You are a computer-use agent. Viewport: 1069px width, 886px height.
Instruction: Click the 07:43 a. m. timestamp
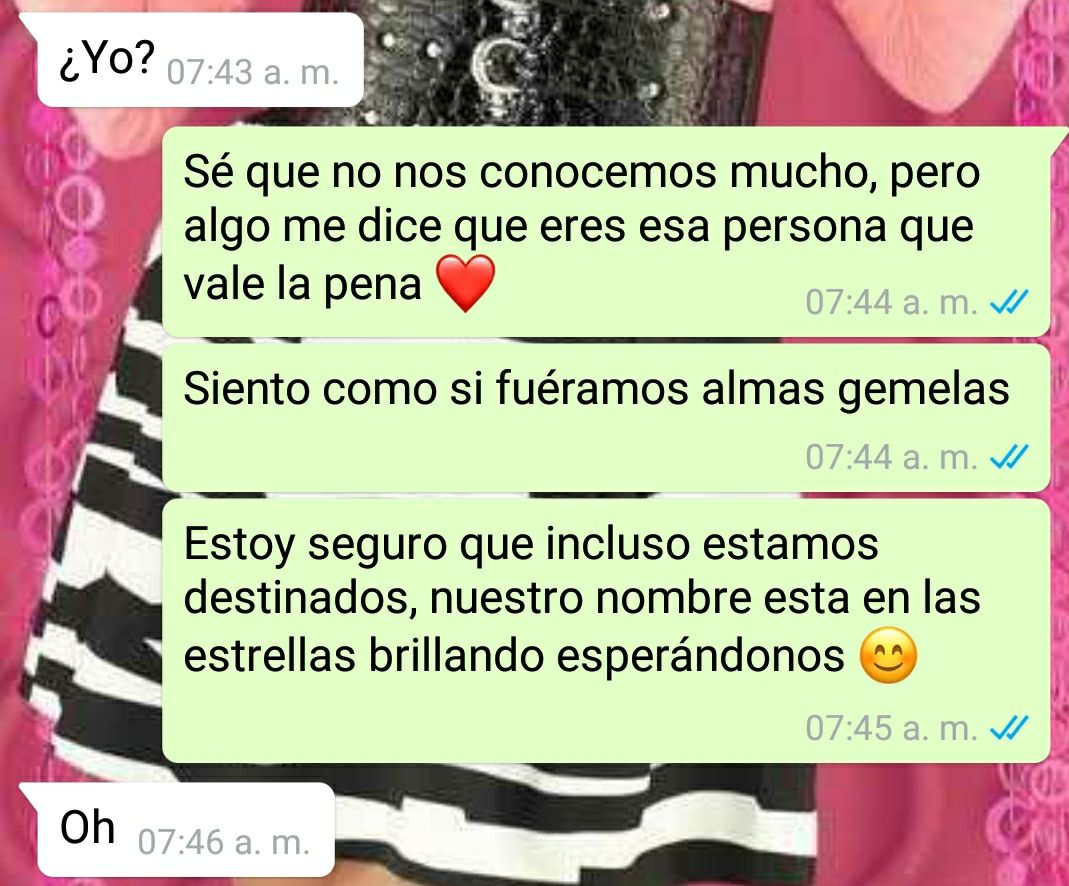(x=252, y=72)
